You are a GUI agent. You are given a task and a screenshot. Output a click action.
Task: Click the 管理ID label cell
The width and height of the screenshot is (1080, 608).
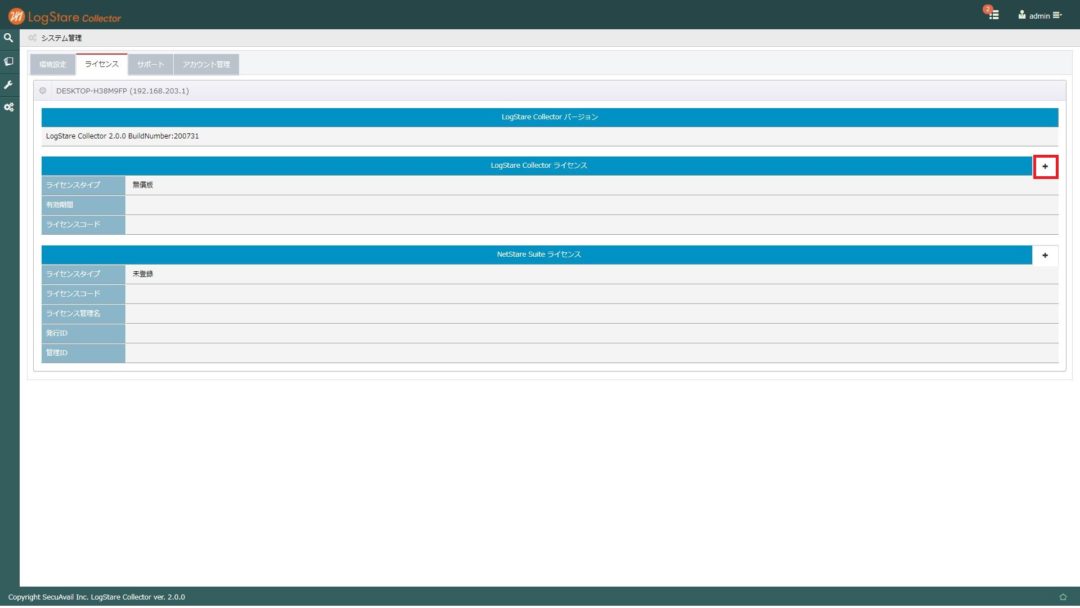[83, 353]
